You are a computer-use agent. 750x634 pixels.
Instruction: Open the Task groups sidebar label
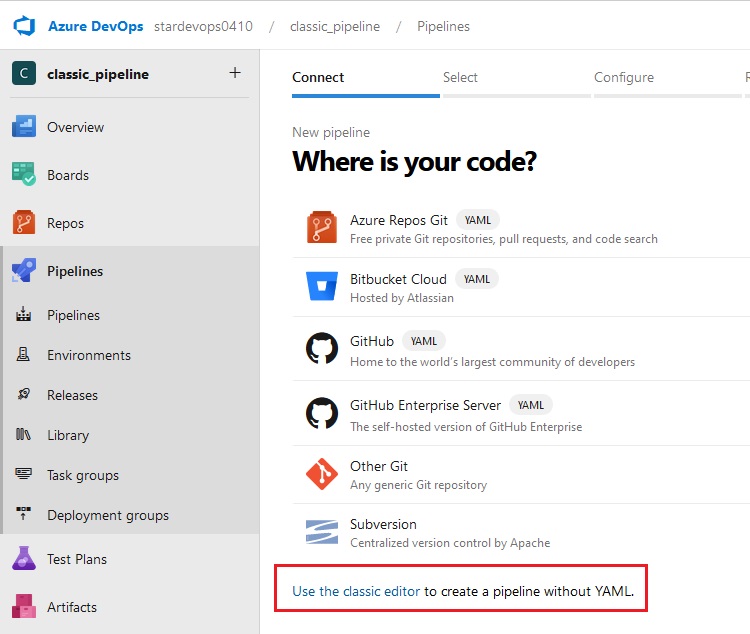point(83,476)
